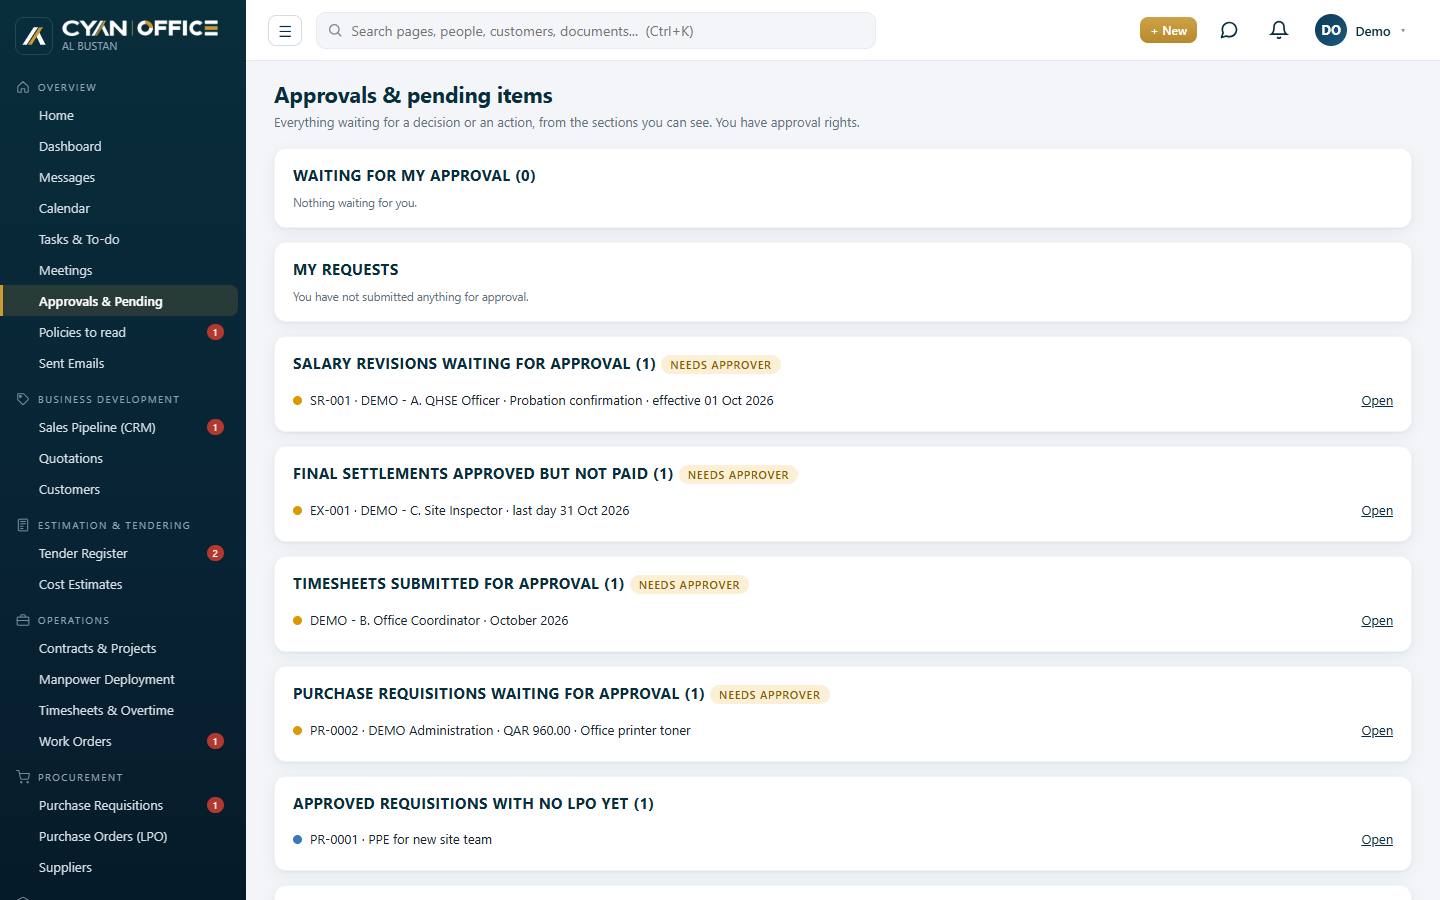Open Work Orders in sidebar
Viewport: 1440px width, 900px height.
coord(119,741)
